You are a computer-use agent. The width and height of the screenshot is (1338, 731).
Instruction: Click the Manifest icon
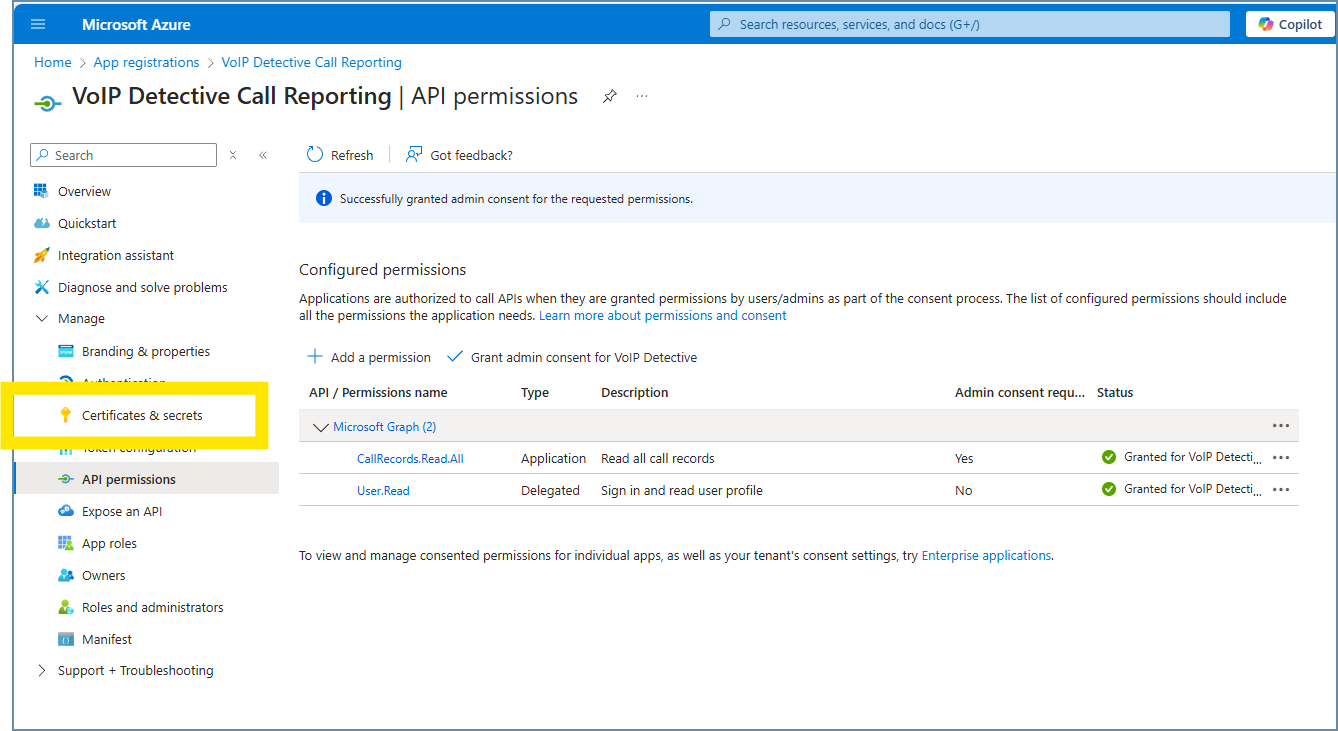point(66,639)
